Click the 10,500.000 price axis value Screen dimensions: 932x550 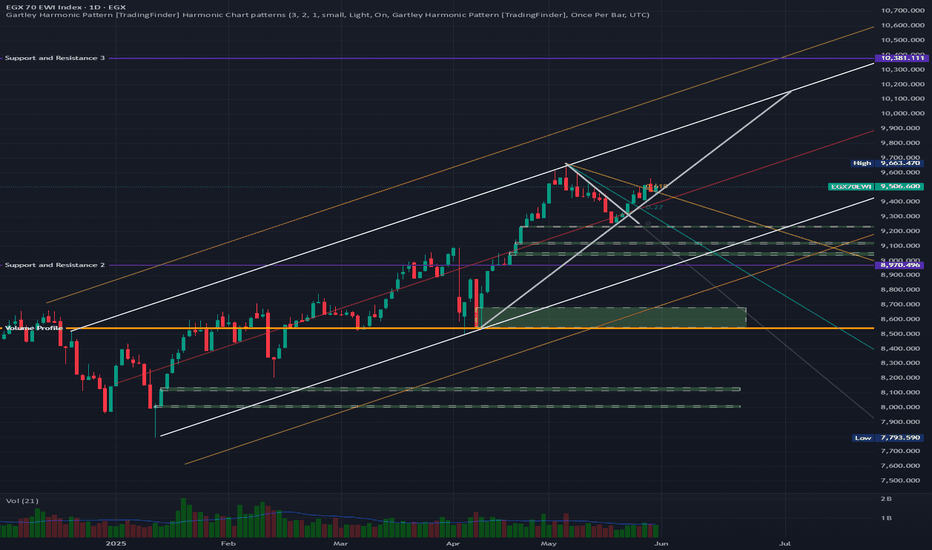pyautogui.click(x=902, y=40)
